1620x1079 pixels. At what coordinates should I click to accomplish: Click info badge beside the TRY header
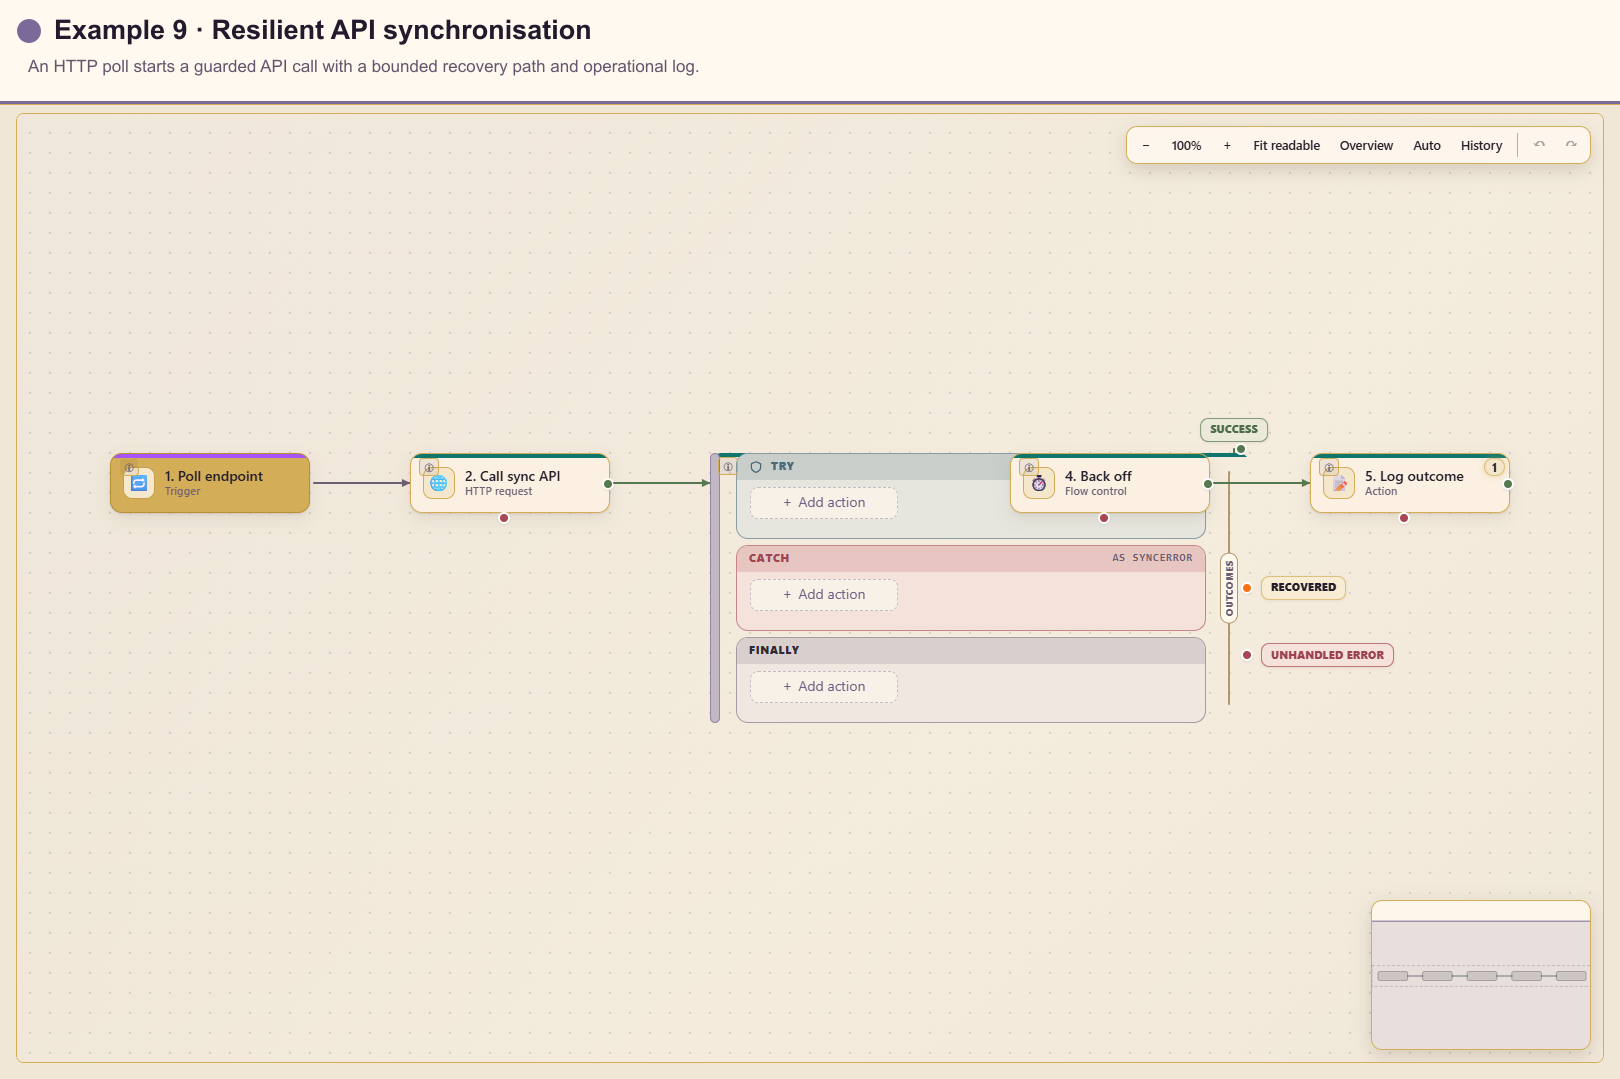pyautogui.click(x=728, y=467)
